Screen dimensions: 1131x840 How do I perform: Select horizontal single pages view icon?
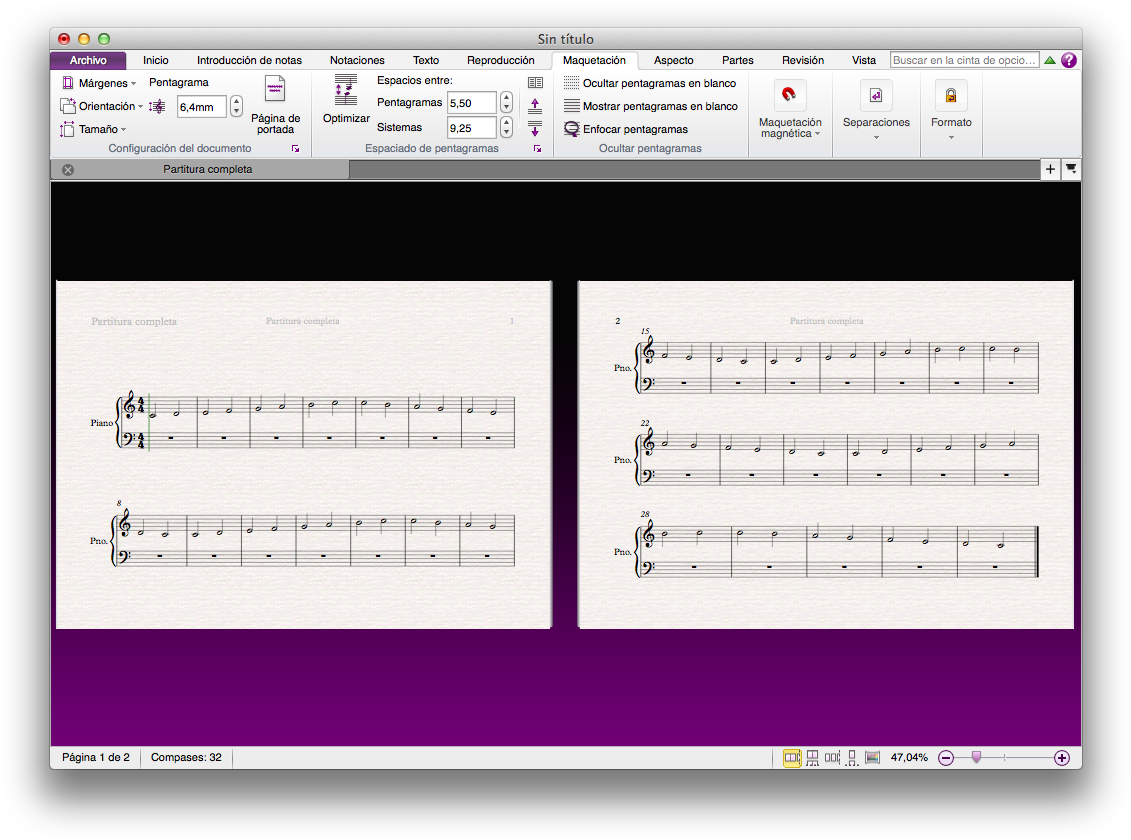tap(832, 758)
